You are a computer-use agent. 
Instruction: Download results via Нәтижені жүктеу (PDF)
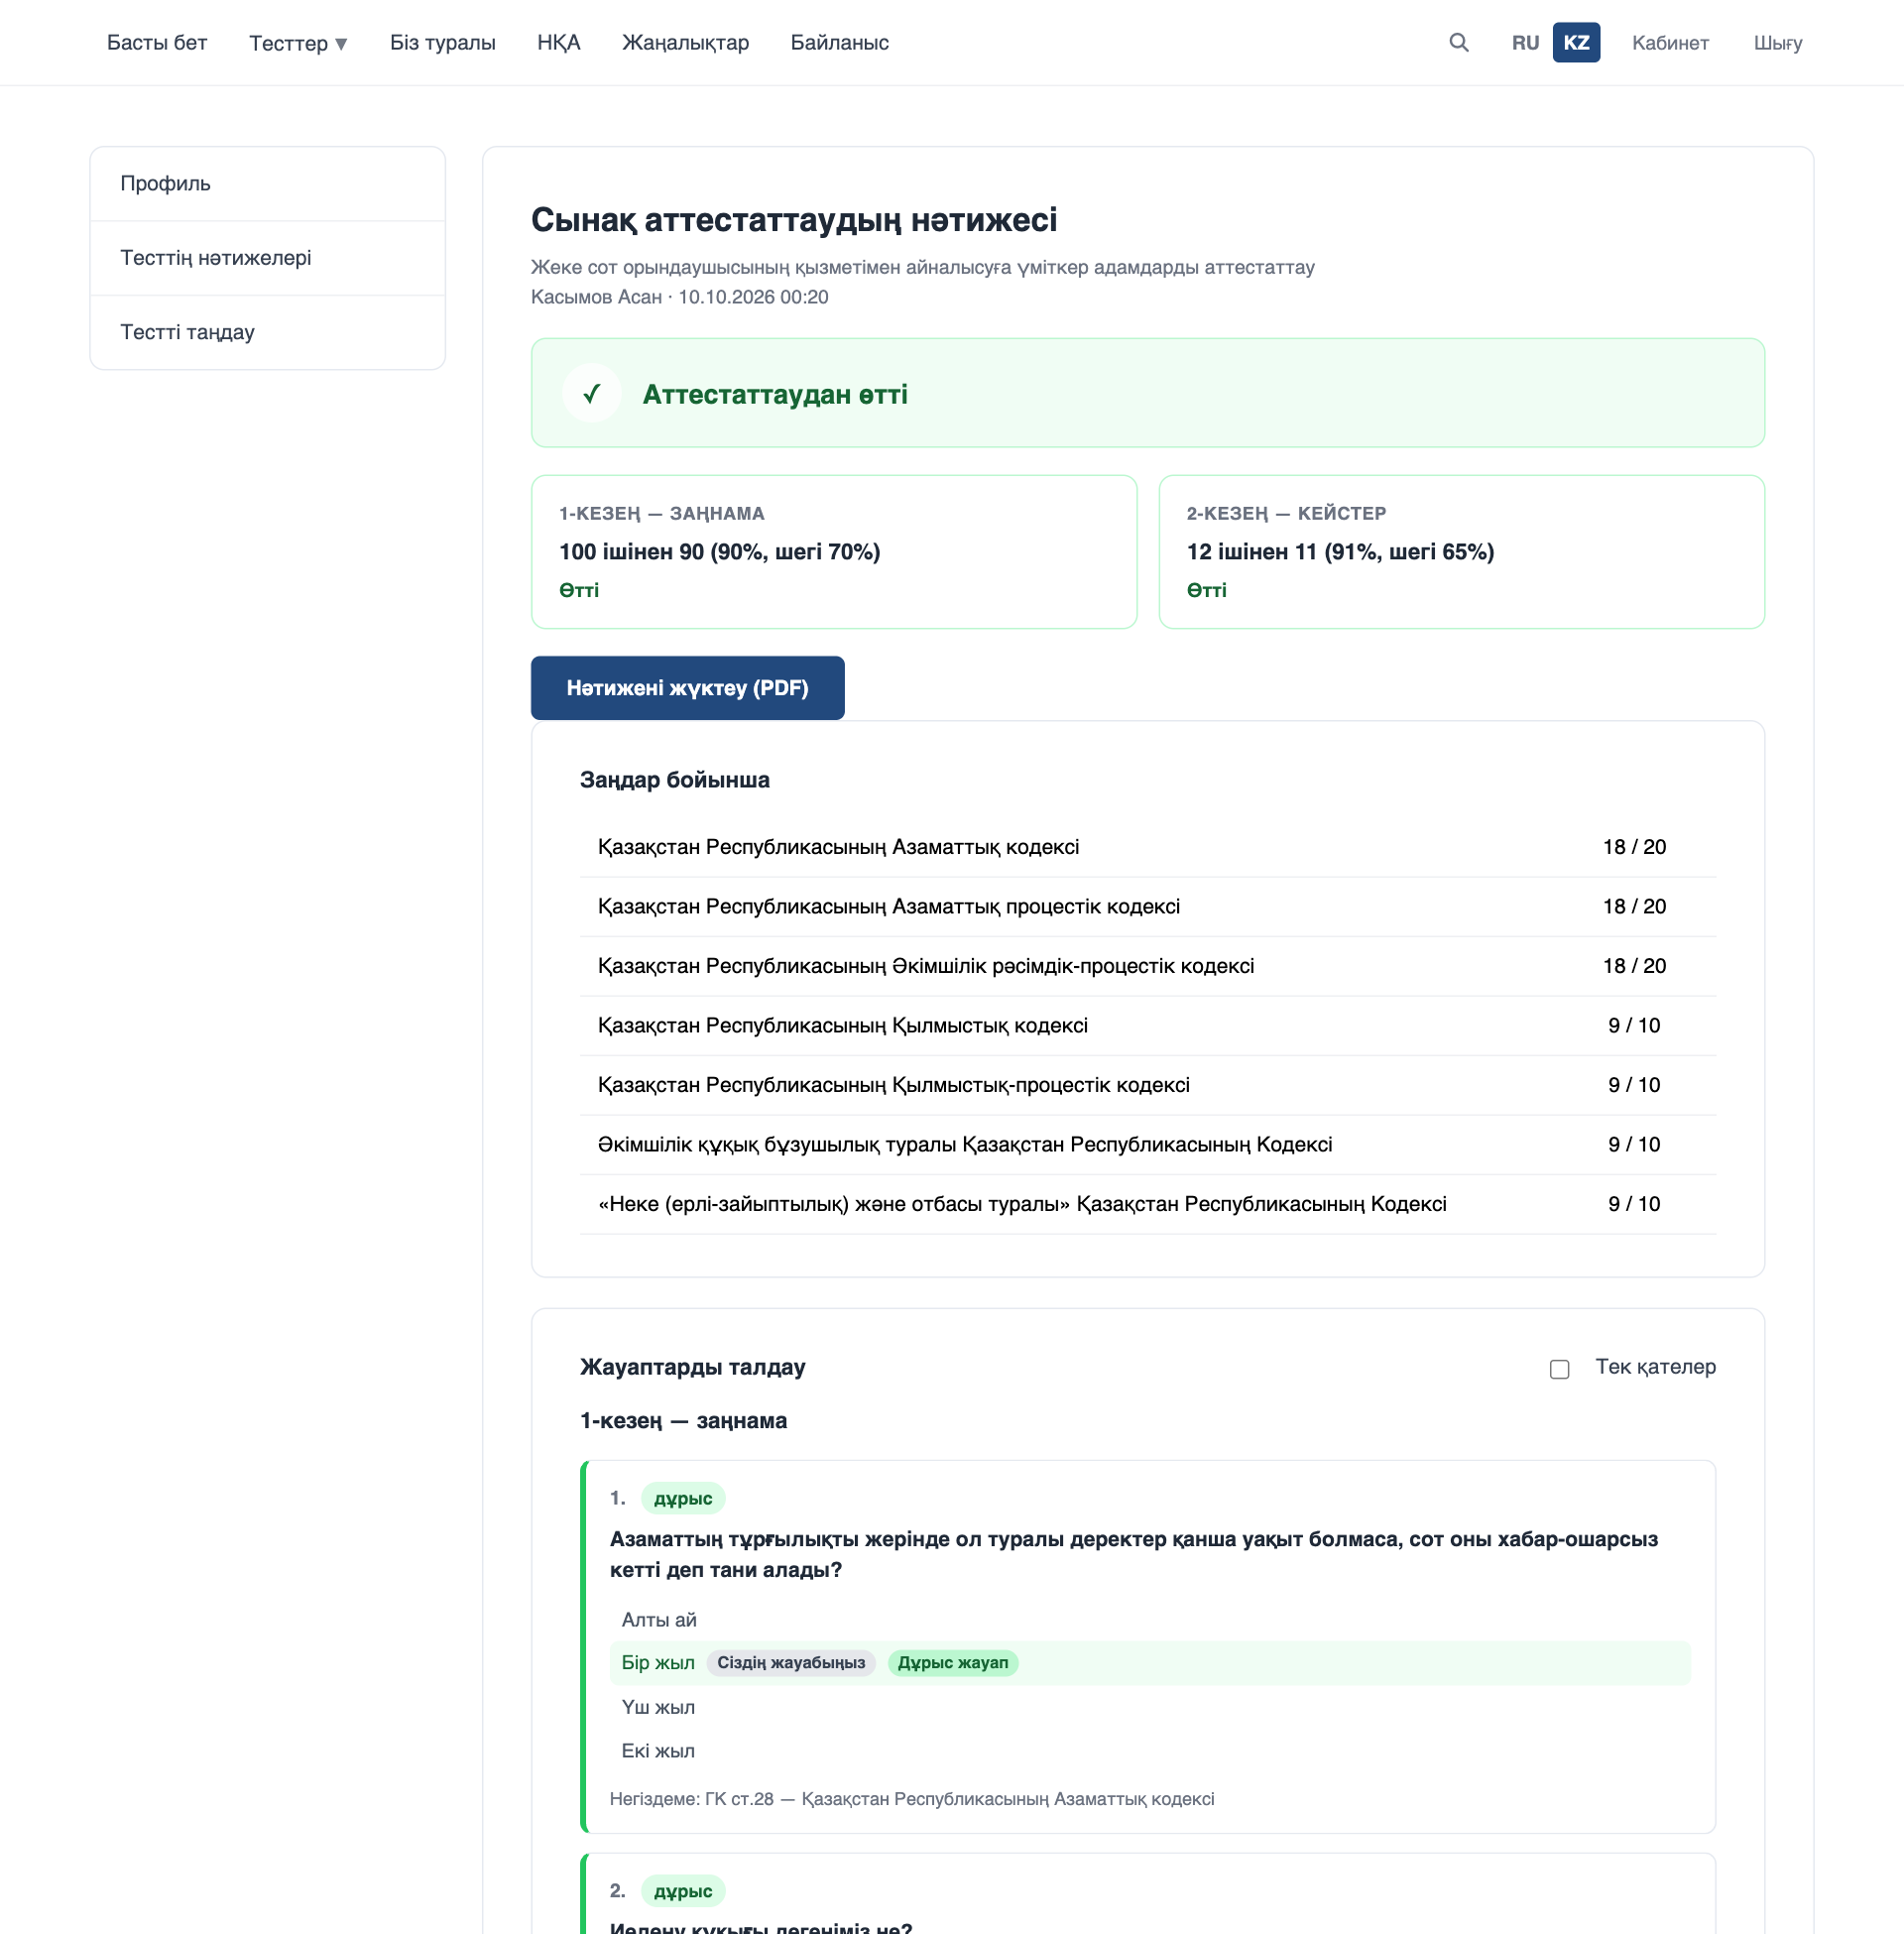pos(687,687)
